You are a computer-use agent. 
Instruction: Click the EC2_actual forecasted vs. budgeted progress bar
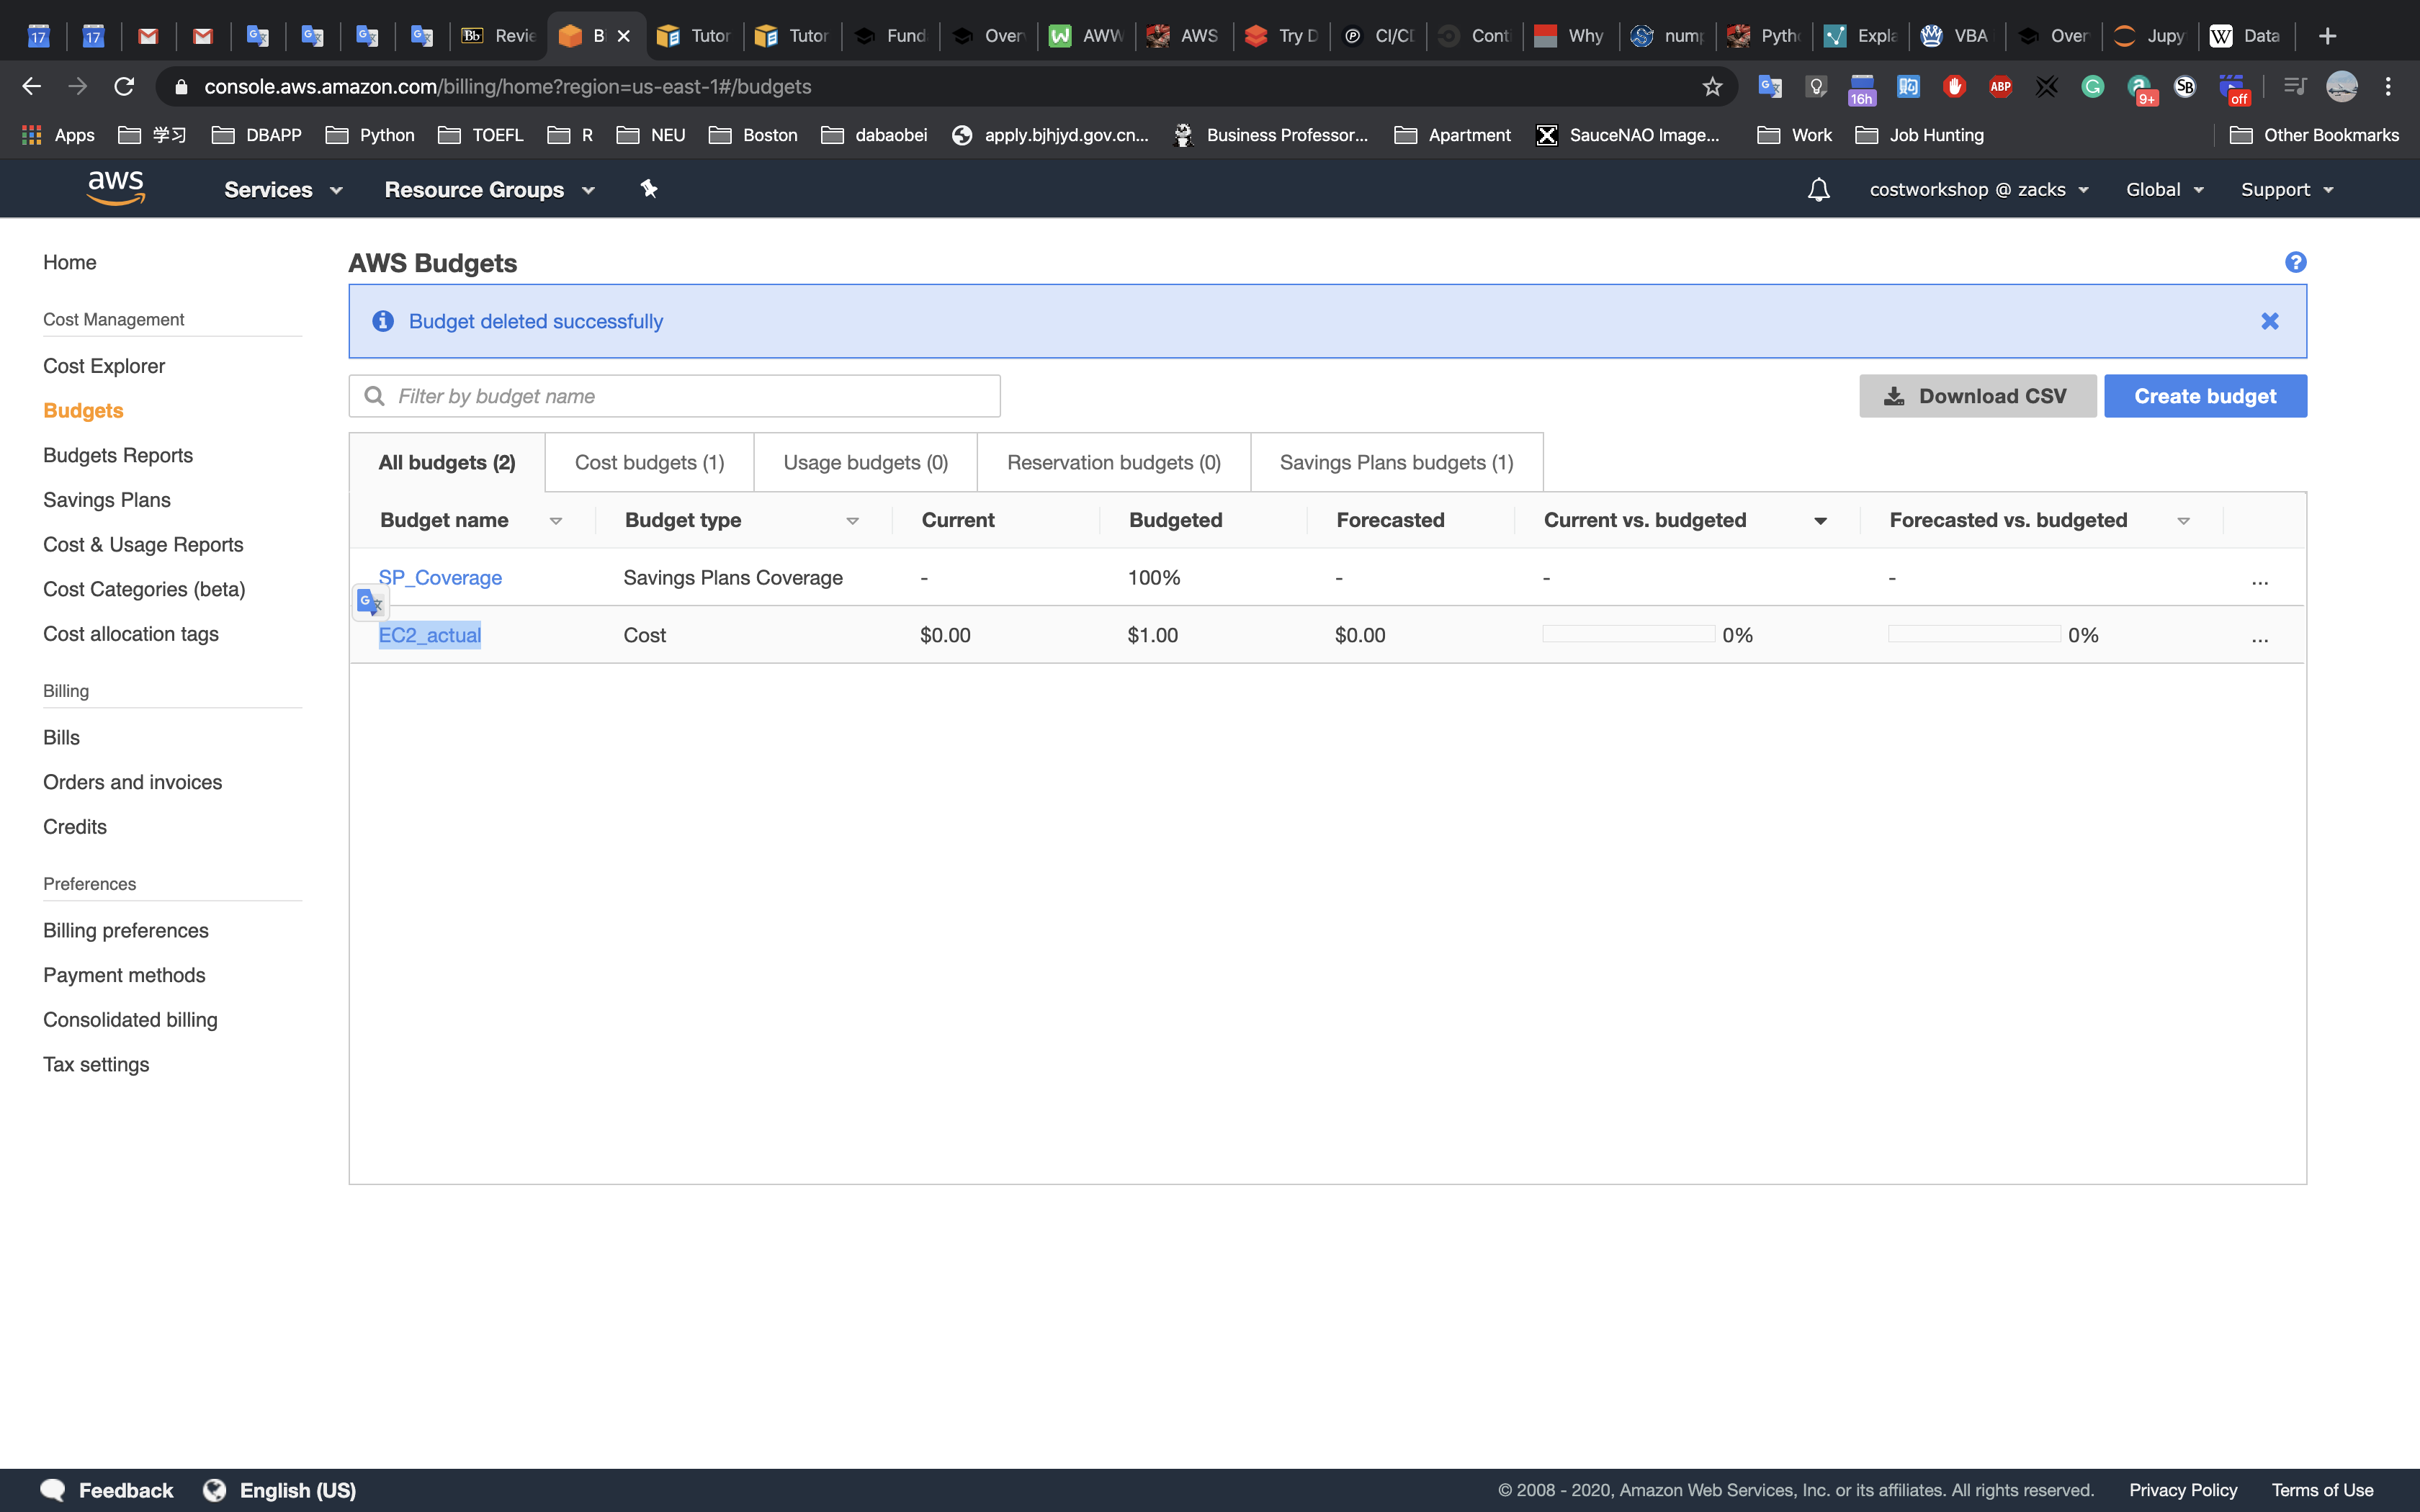pyautogui.click(x=1973, y=635)
